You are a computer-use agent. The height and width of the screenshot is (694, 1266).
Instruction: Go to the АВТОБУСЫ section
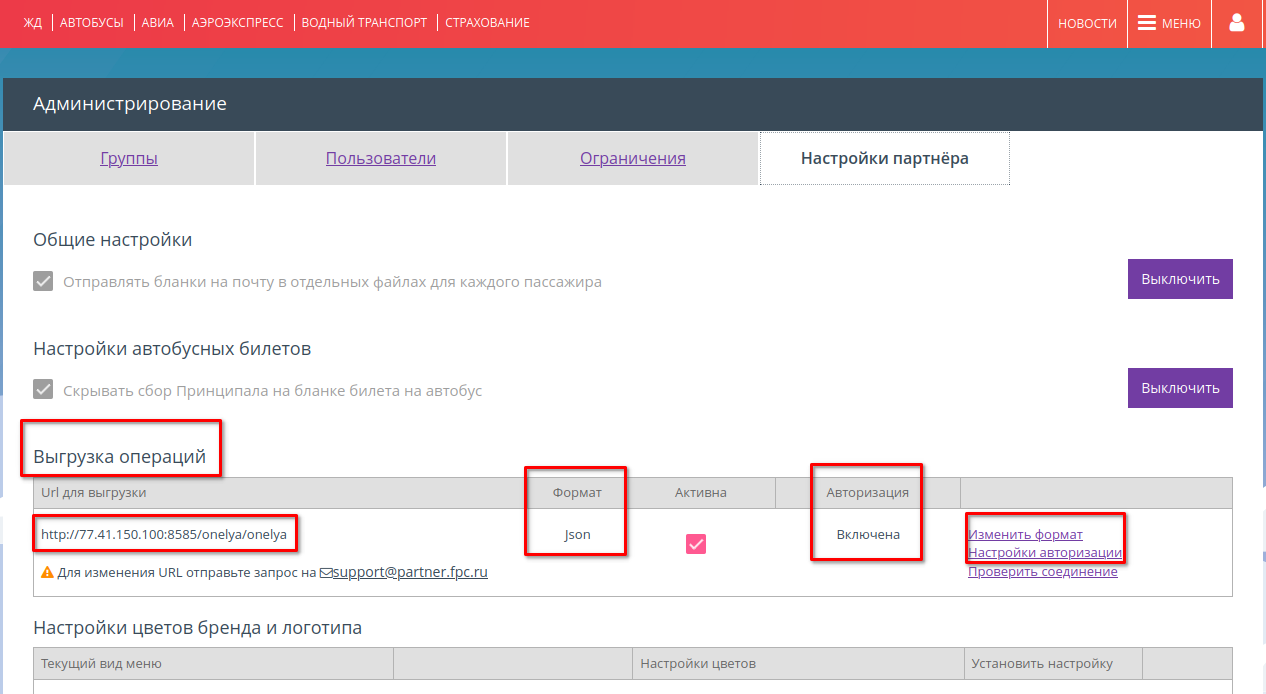pos(93,23)
